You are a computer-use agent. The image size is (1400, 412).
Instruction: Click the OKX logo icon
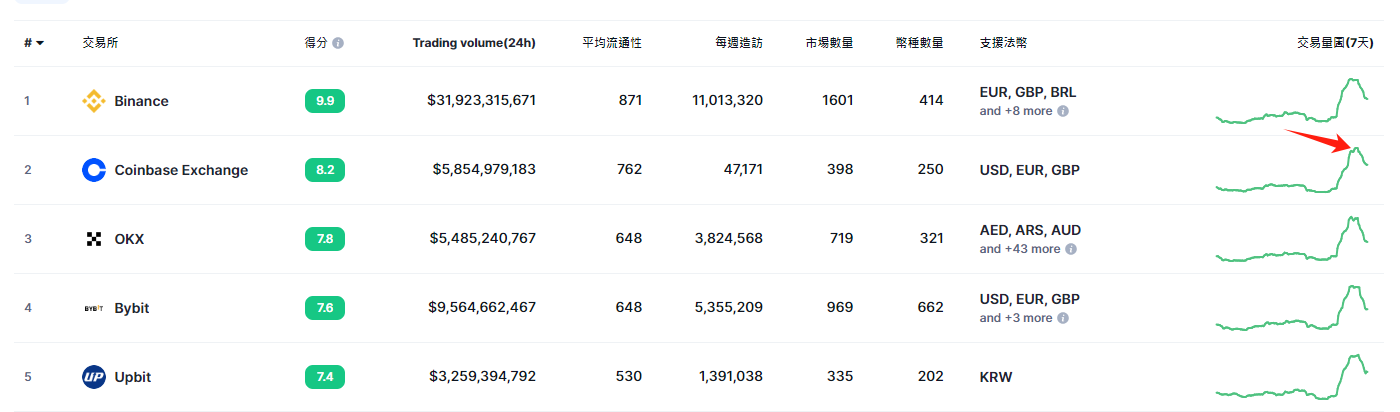coord(93,239)
